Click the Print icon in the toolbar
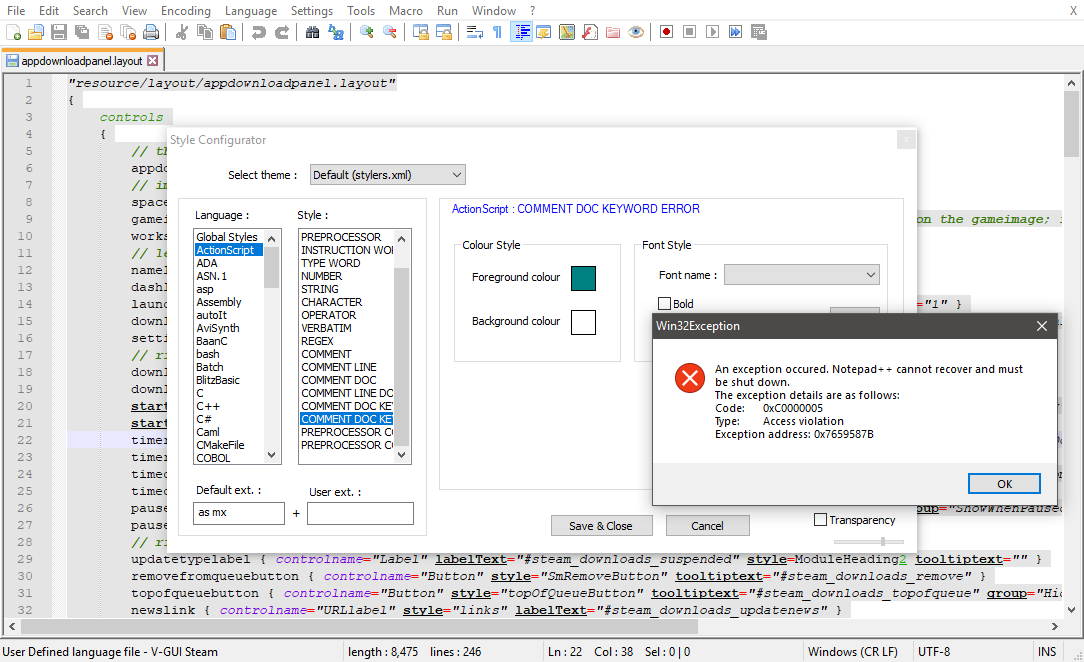The height and width of the screenshot is (662, 1084). [x=151, y=32]
